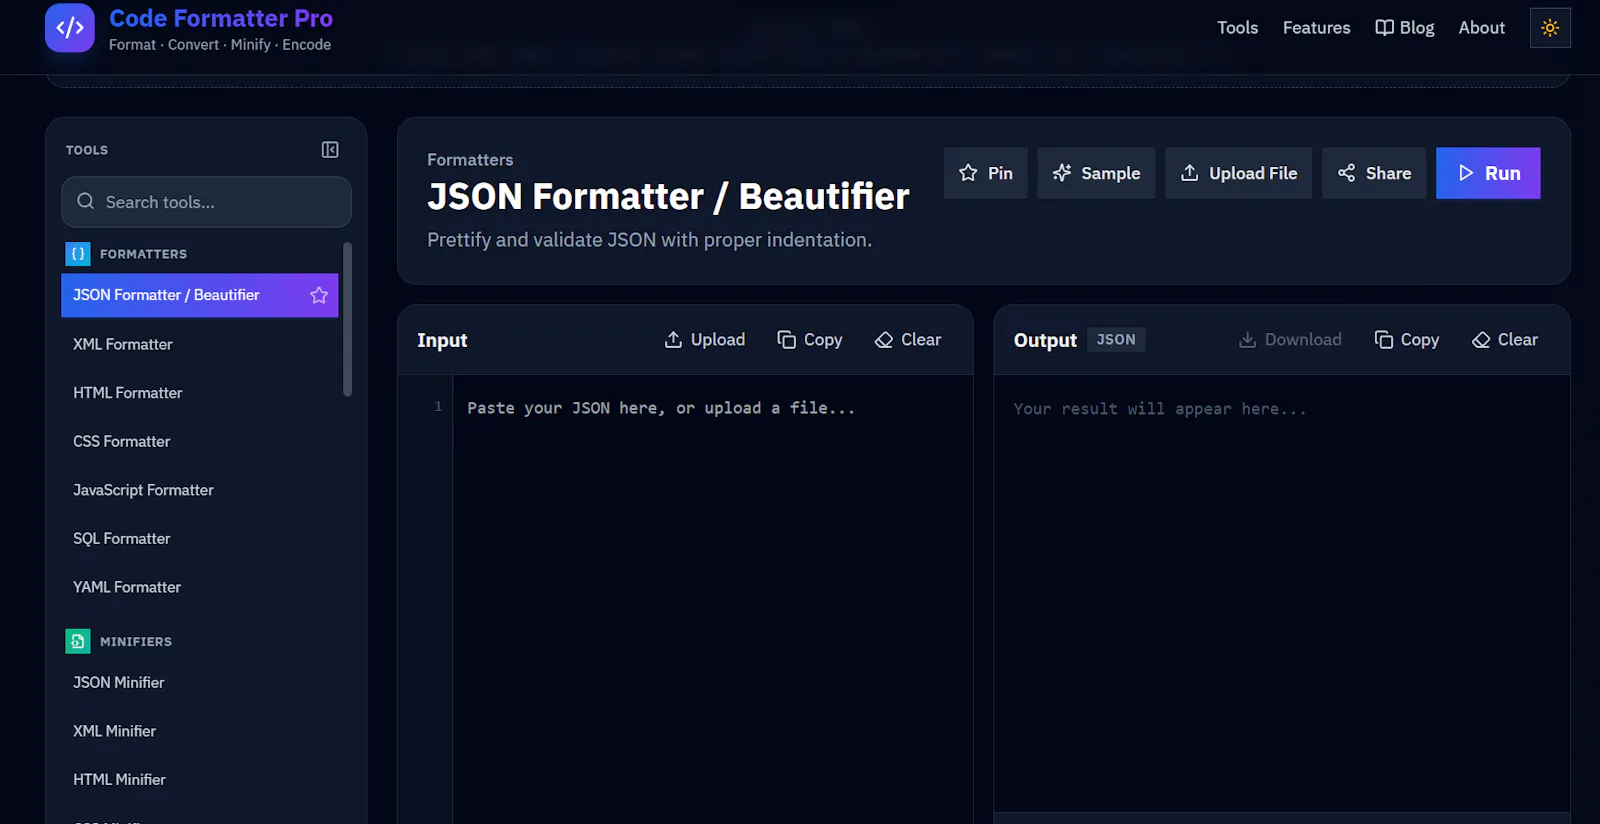Click inside the JSON input editor
Image resolution: width=1600 pixels, height=824 pixels.
[x=712, y=600]
